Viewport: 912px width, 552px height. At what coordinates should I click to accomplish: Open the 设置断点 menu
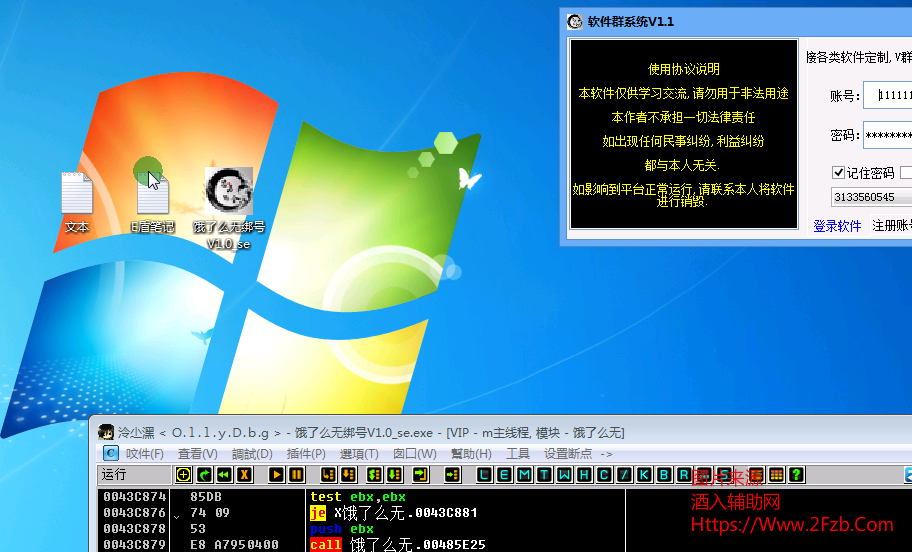(x=568, y=454)
